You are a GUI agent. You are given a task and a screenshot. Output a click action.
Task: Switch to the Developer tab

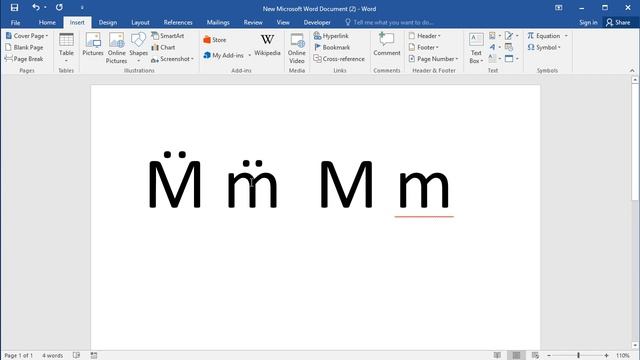click(x=317, y=22)
